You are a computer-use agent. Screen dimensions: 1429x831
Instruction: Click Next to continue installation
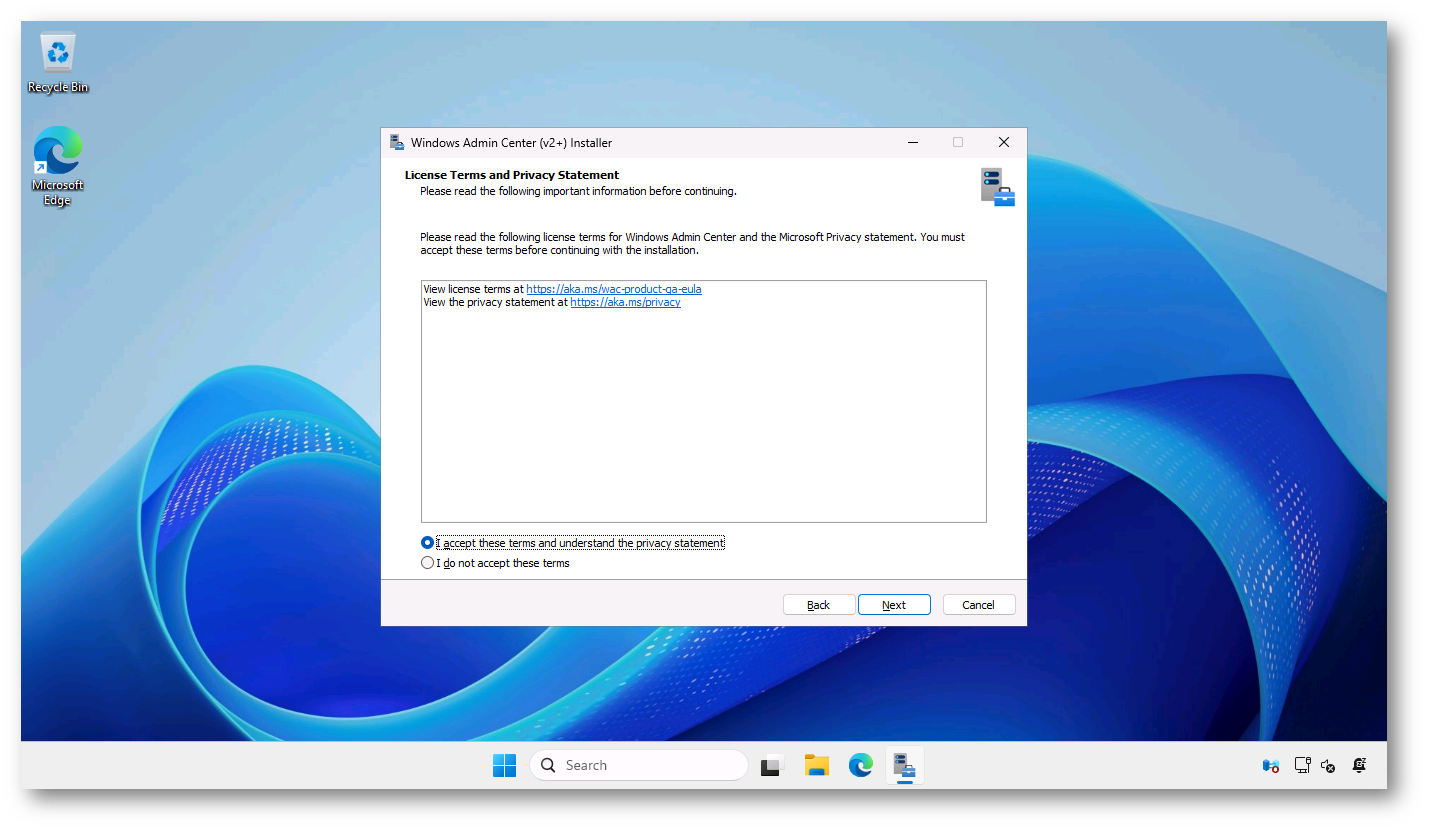click(x=894, y=604)
